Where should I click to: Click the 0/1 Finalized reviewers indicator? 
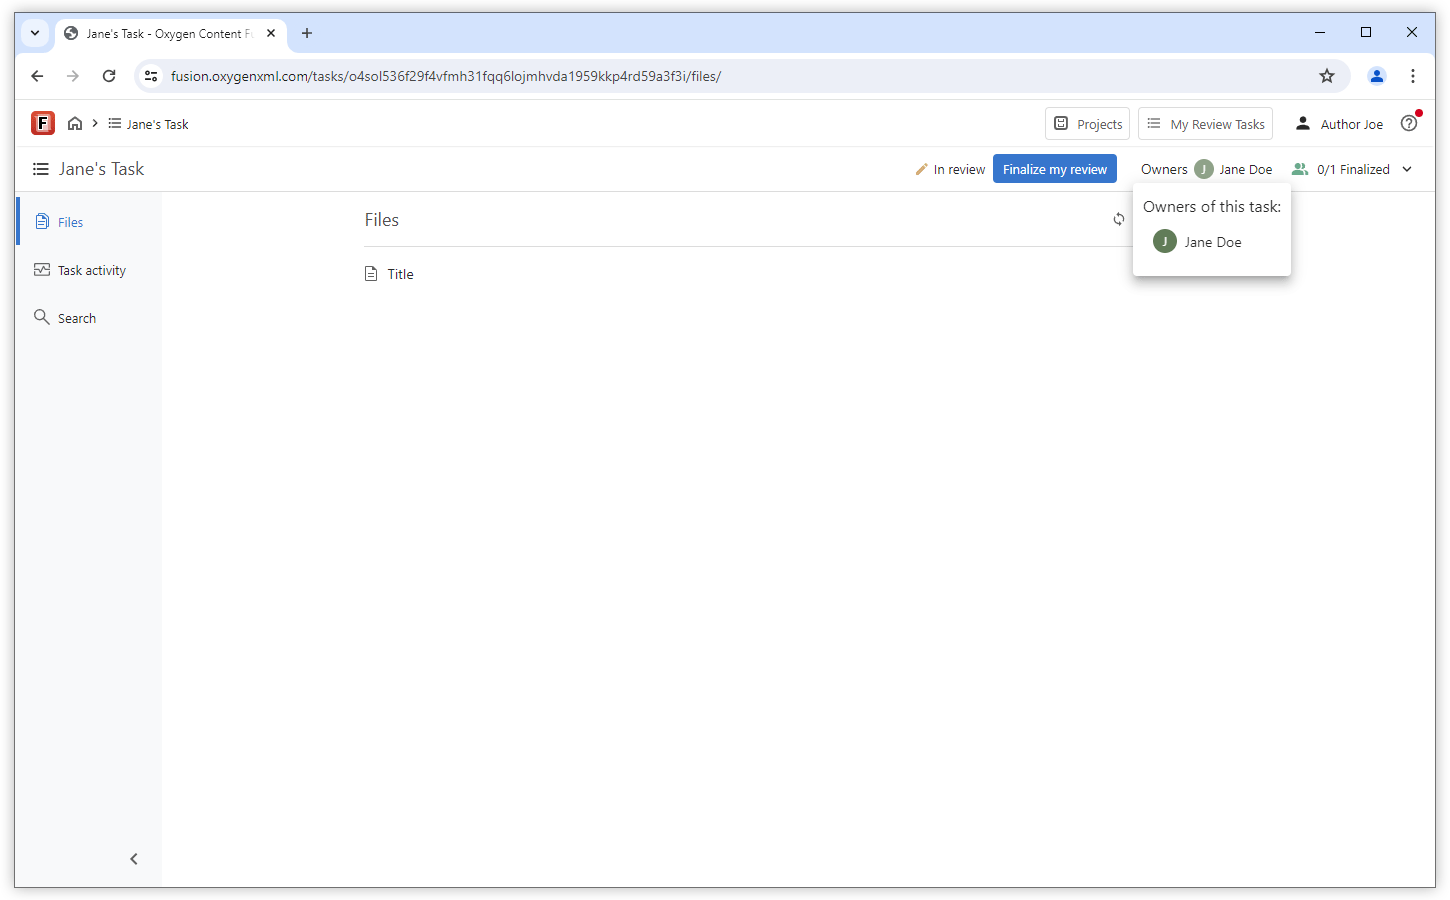tap(1341, 169)
